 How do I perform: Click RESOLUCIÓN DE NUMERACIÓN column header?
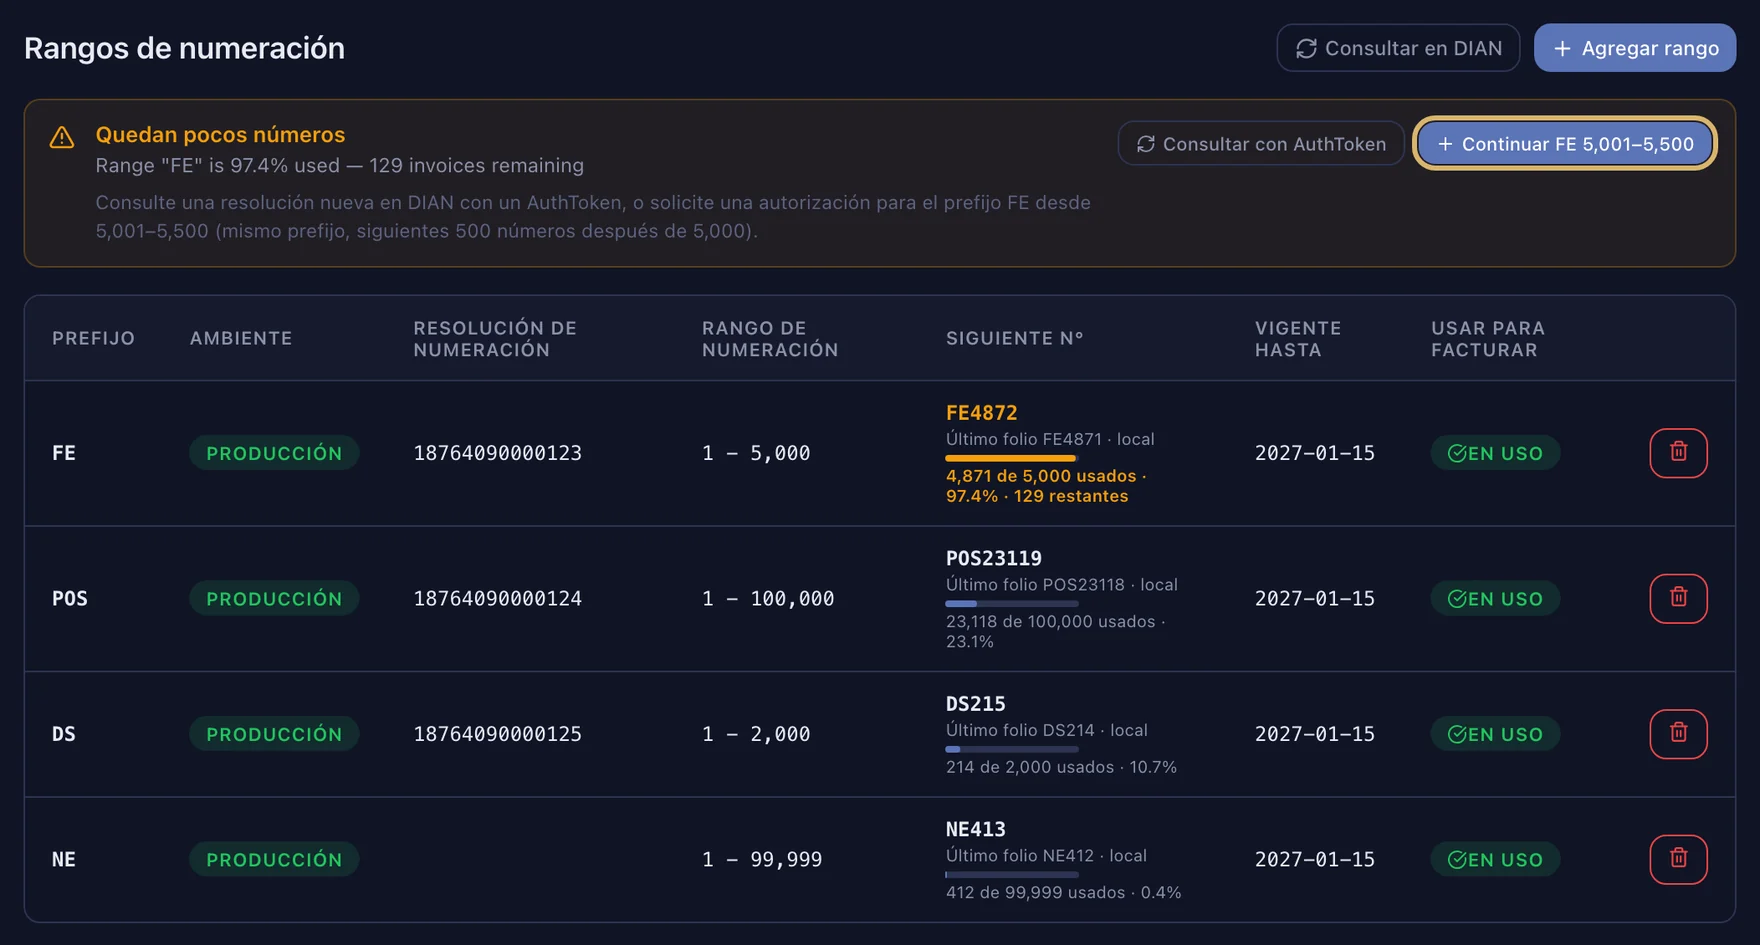pyautogui.click(x=495, y=339)
